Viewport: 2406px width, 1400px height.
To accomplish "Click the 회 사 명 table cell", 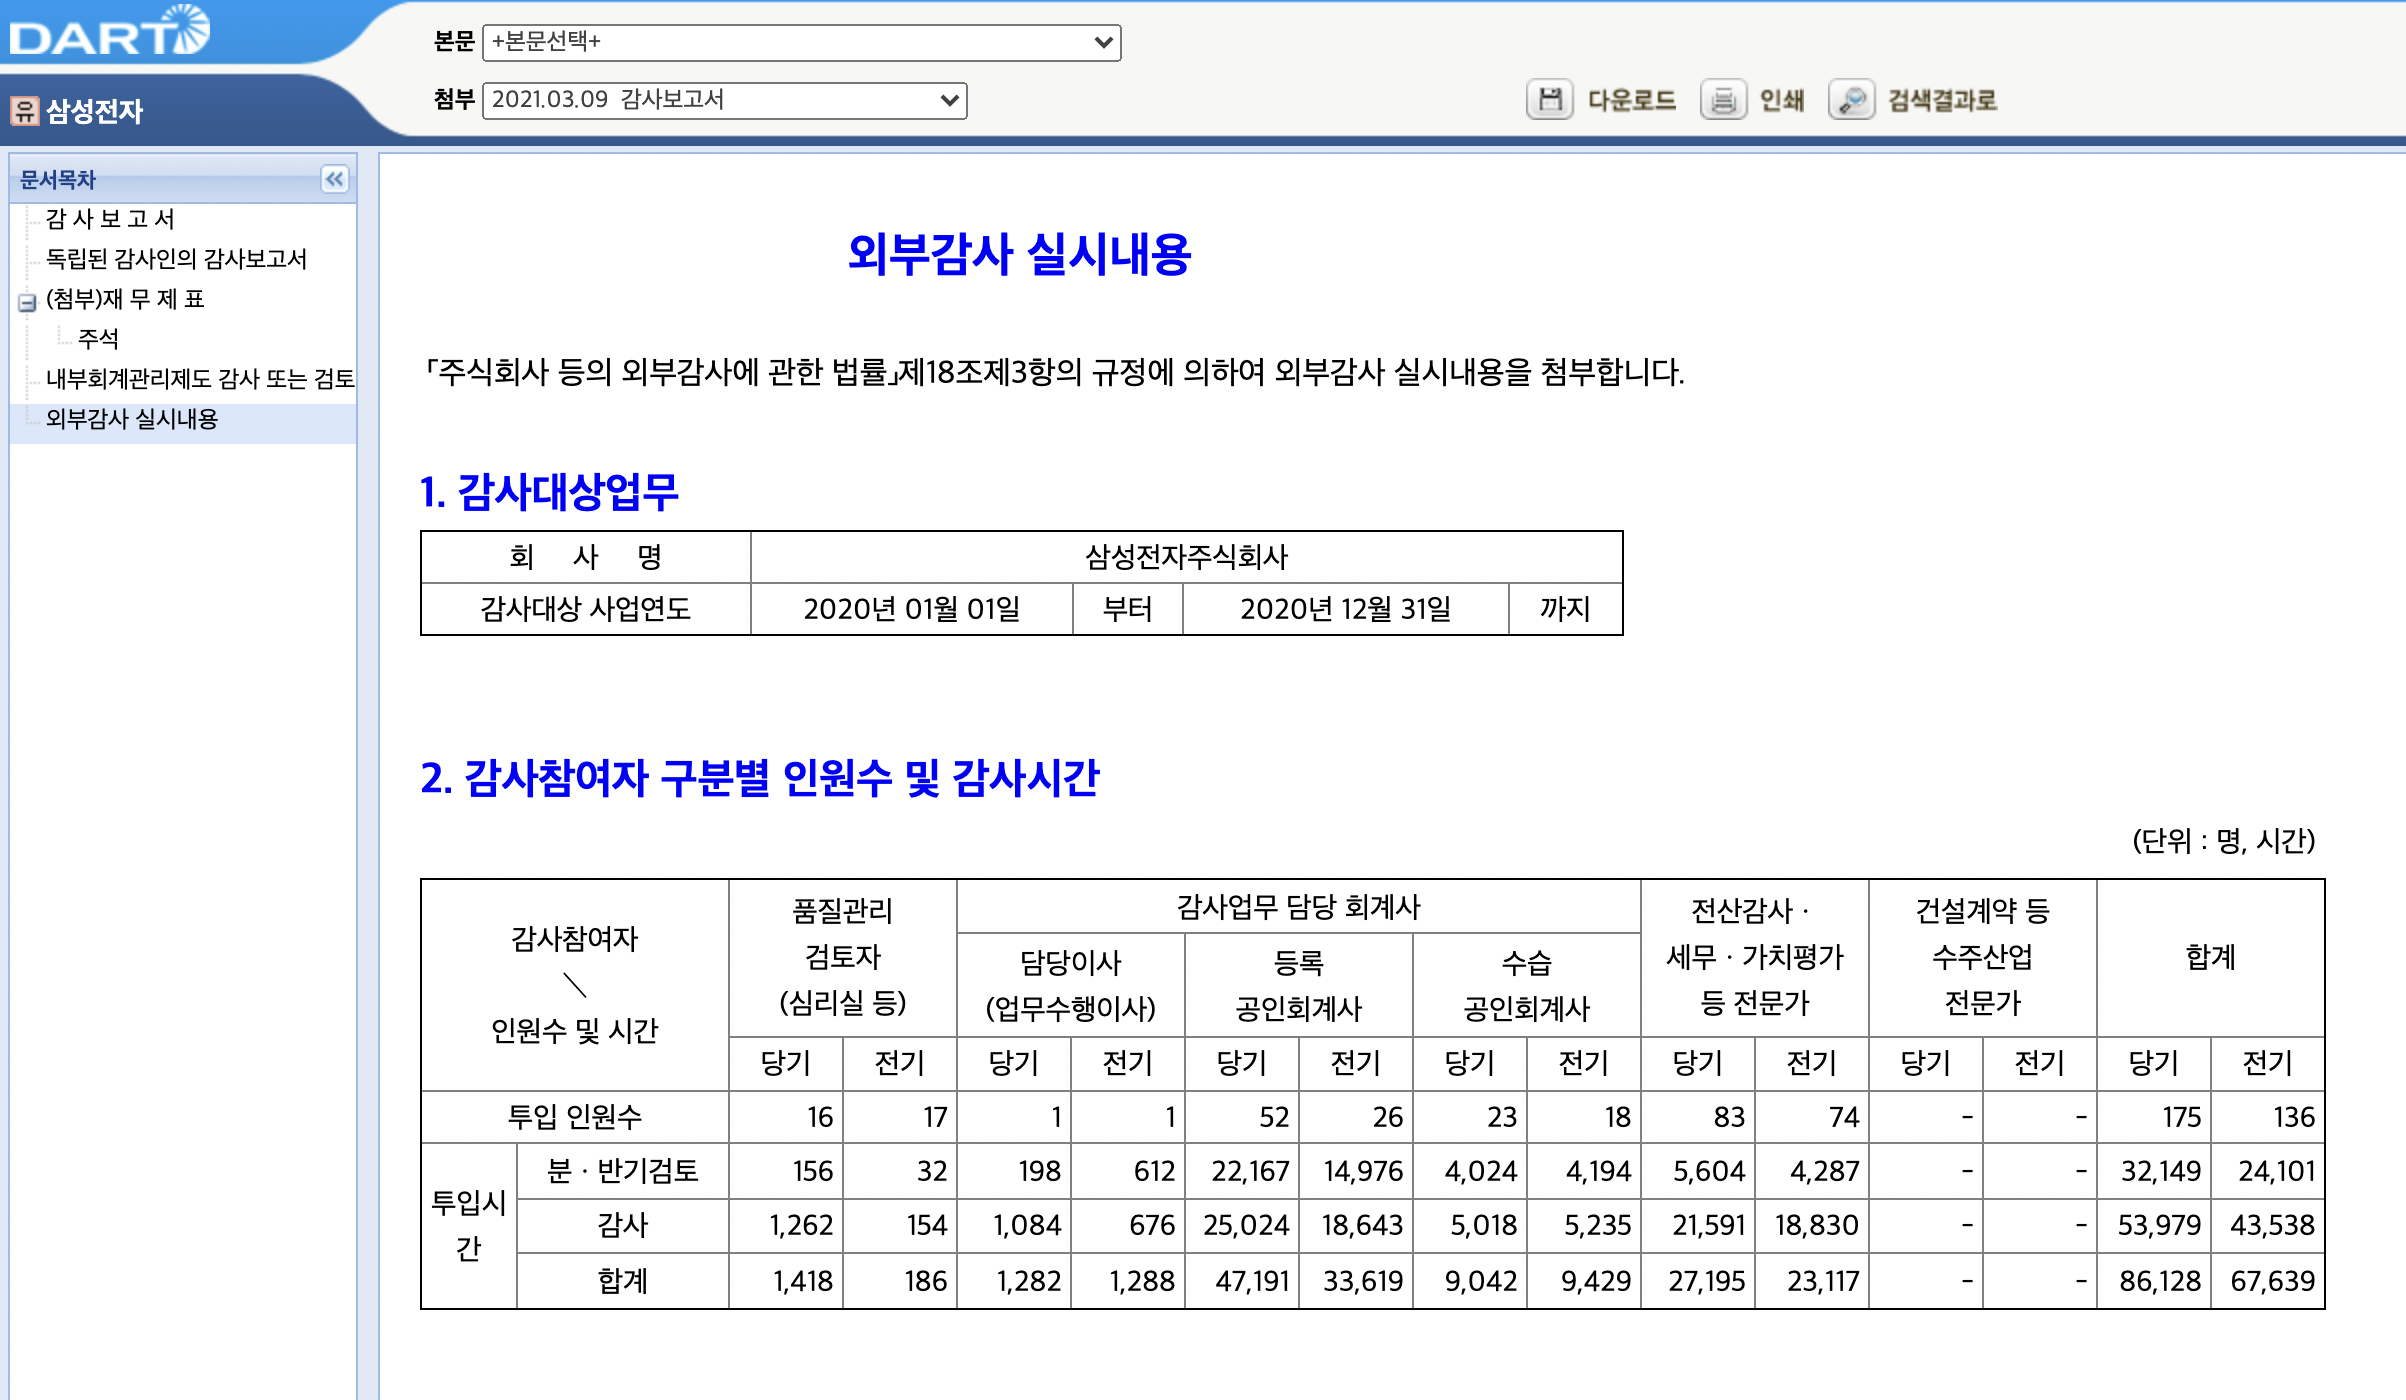I will click(586, 557).
